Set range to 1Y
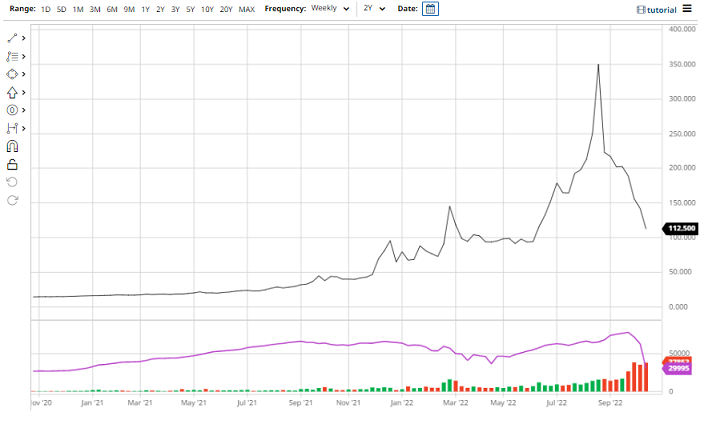Screen dimensions: 704x428 pos(145,9)
